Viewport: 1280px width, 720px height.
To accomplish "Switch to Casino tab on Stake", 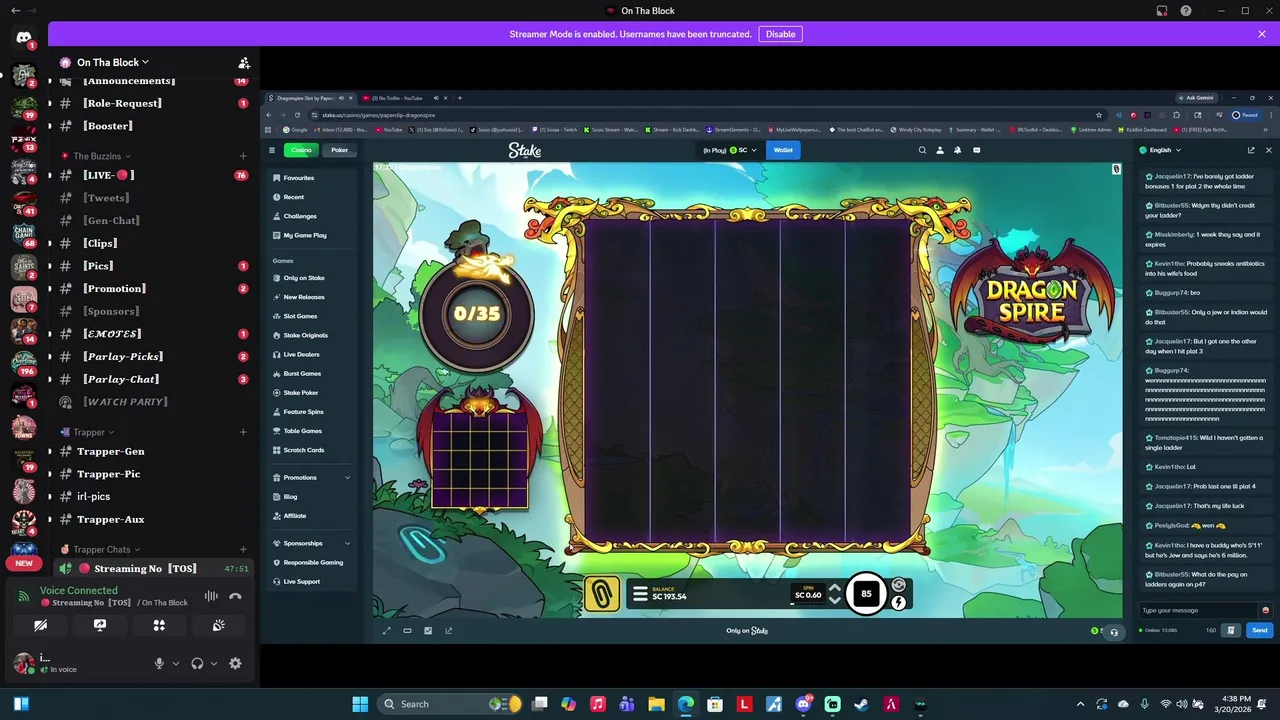I will [x=301, y=150].
